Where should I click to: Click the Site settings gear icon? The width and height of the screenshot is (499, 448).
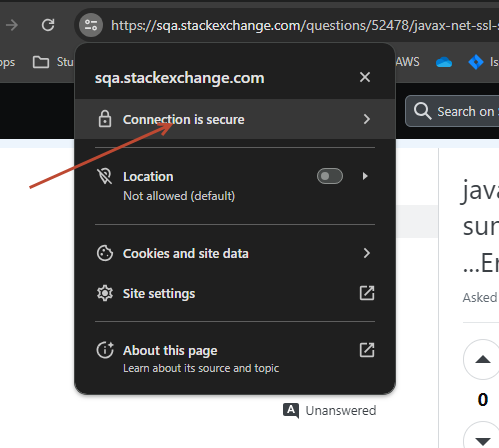[105, 293]
